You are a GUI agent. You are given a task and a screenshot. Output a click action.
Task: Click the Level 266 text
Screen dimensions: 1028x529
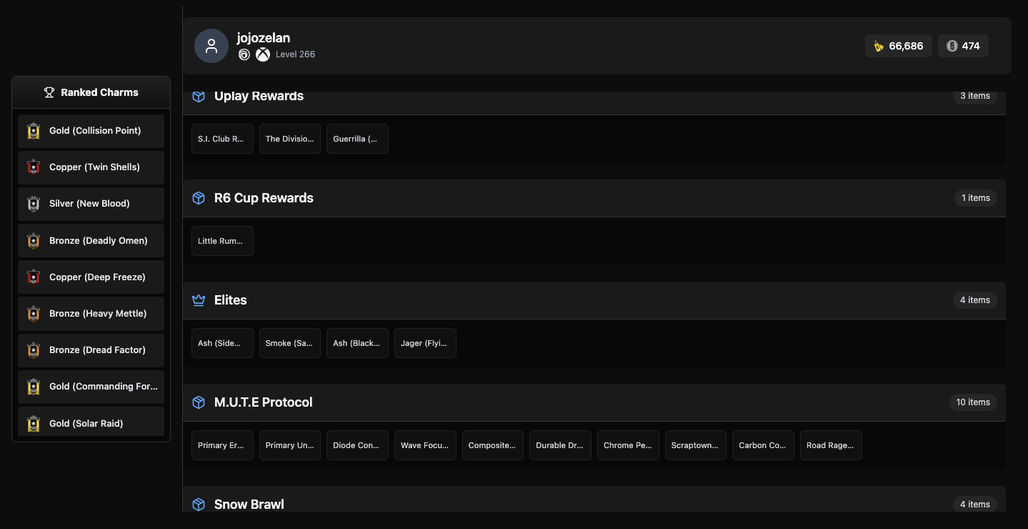tap(295, 54)
